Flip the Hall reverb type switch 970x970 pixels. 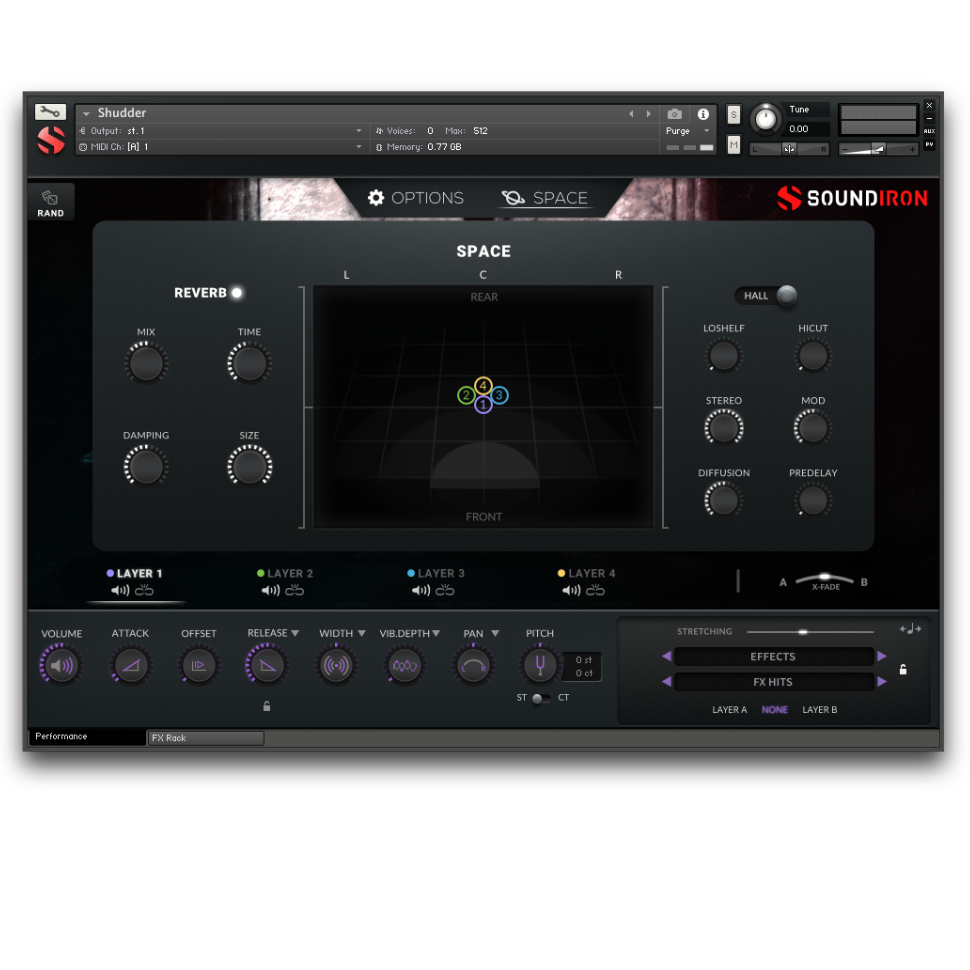(786, 295)
